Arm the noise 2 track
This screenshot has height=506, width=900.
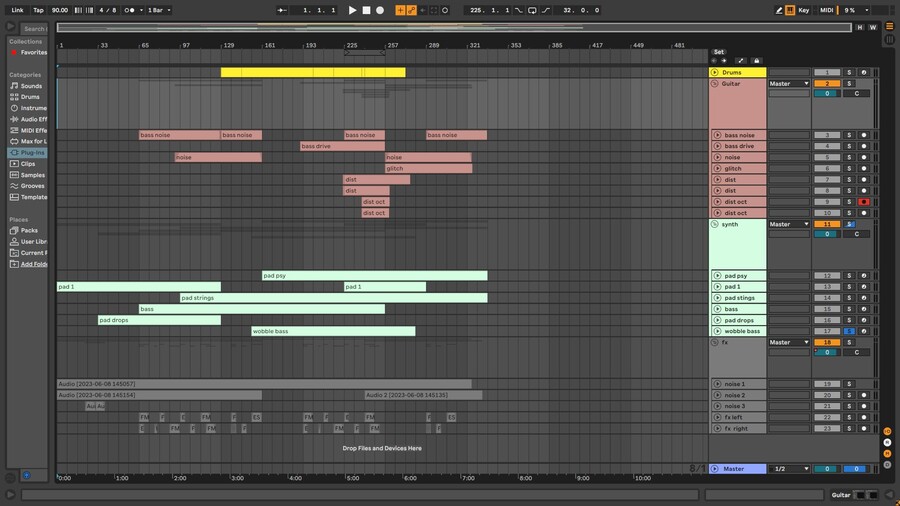pos(864,395)
